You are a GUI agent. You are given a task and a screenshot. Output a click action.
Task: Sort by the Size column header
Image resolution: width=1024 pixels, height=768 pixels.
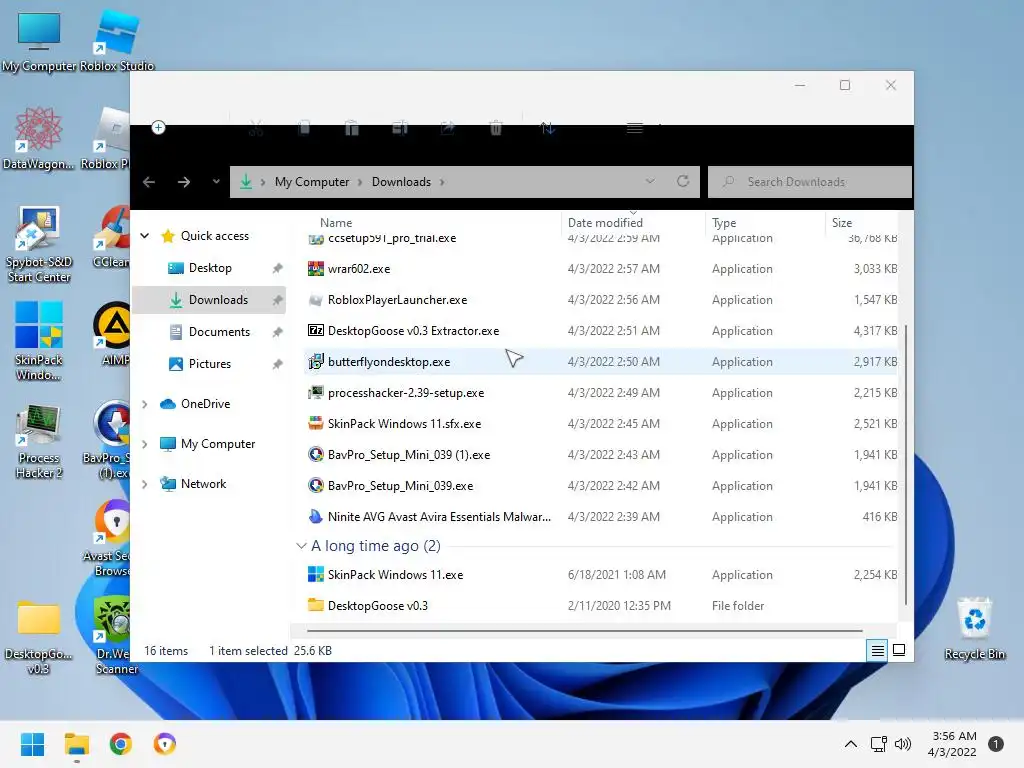pos(842,223)
